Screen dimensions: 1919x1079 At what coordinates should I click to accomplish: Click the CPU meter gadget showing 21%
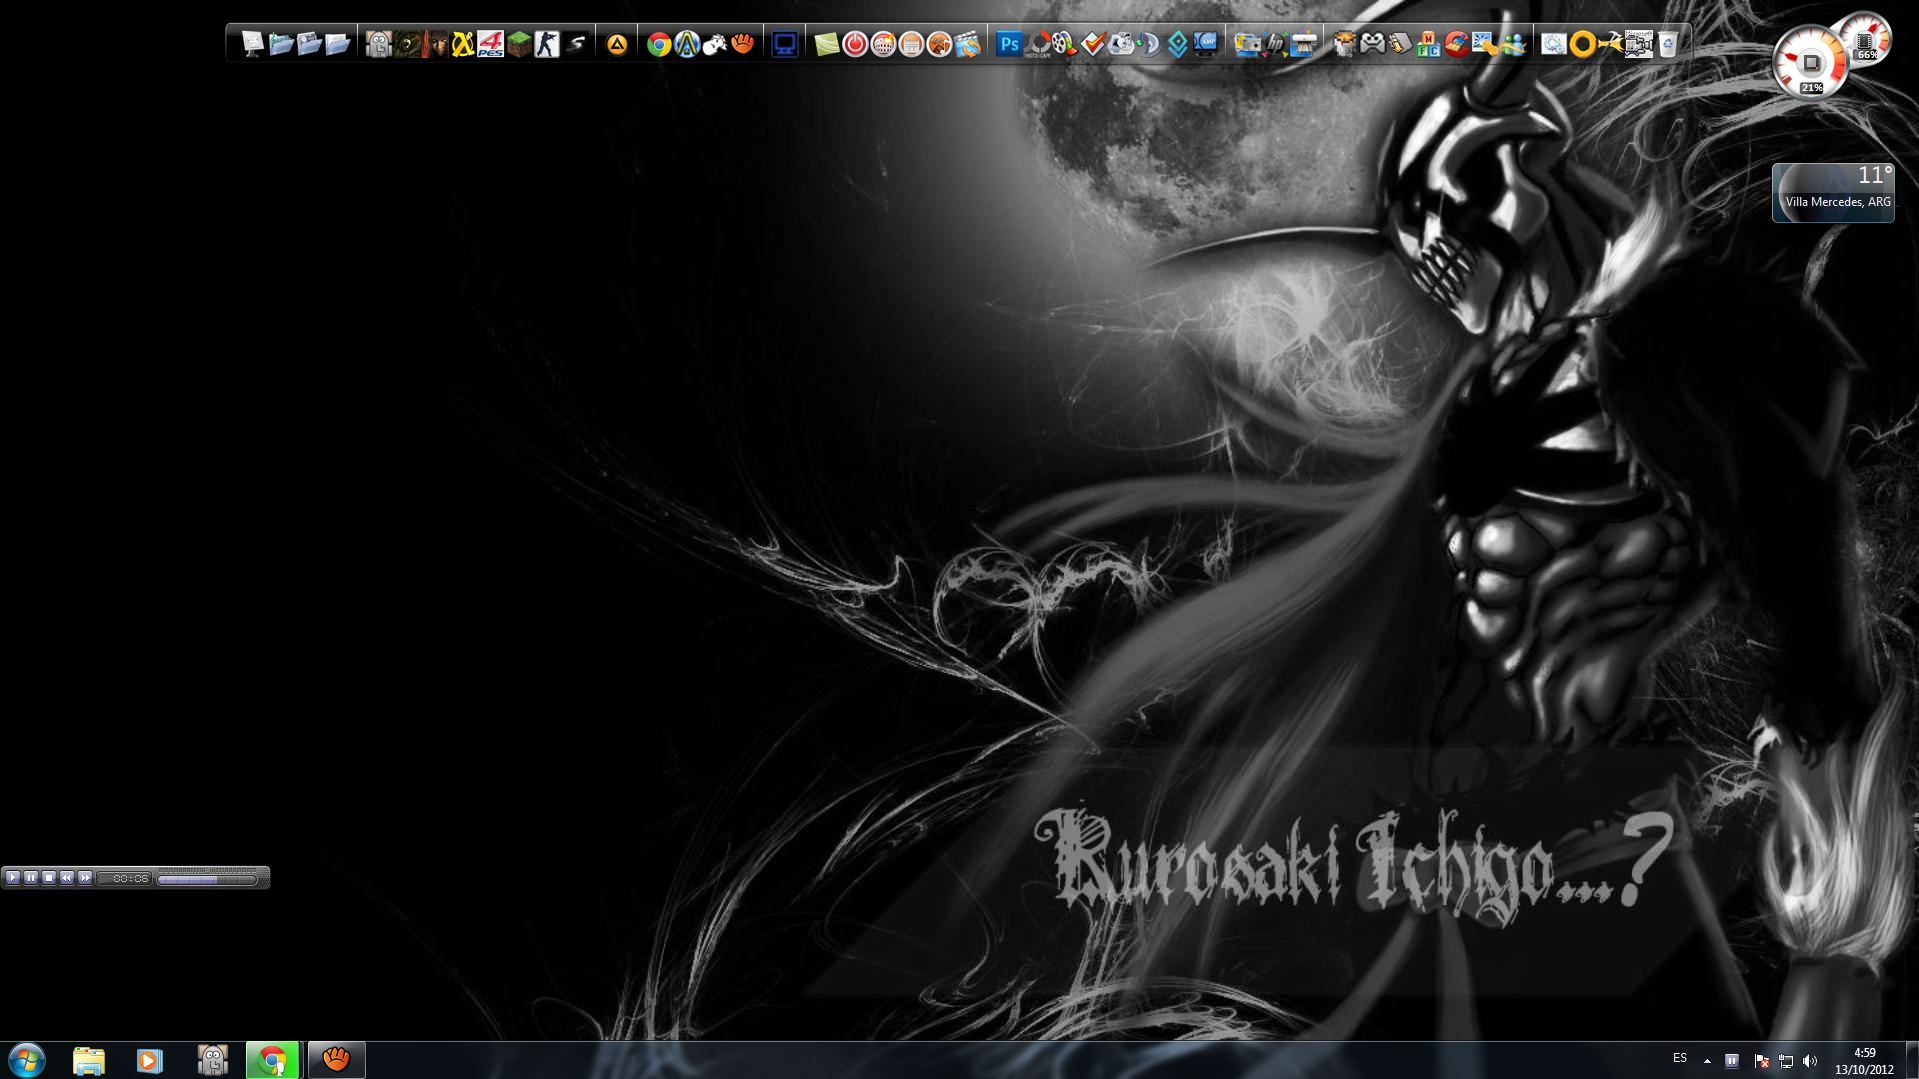(x=1810, y=63)
